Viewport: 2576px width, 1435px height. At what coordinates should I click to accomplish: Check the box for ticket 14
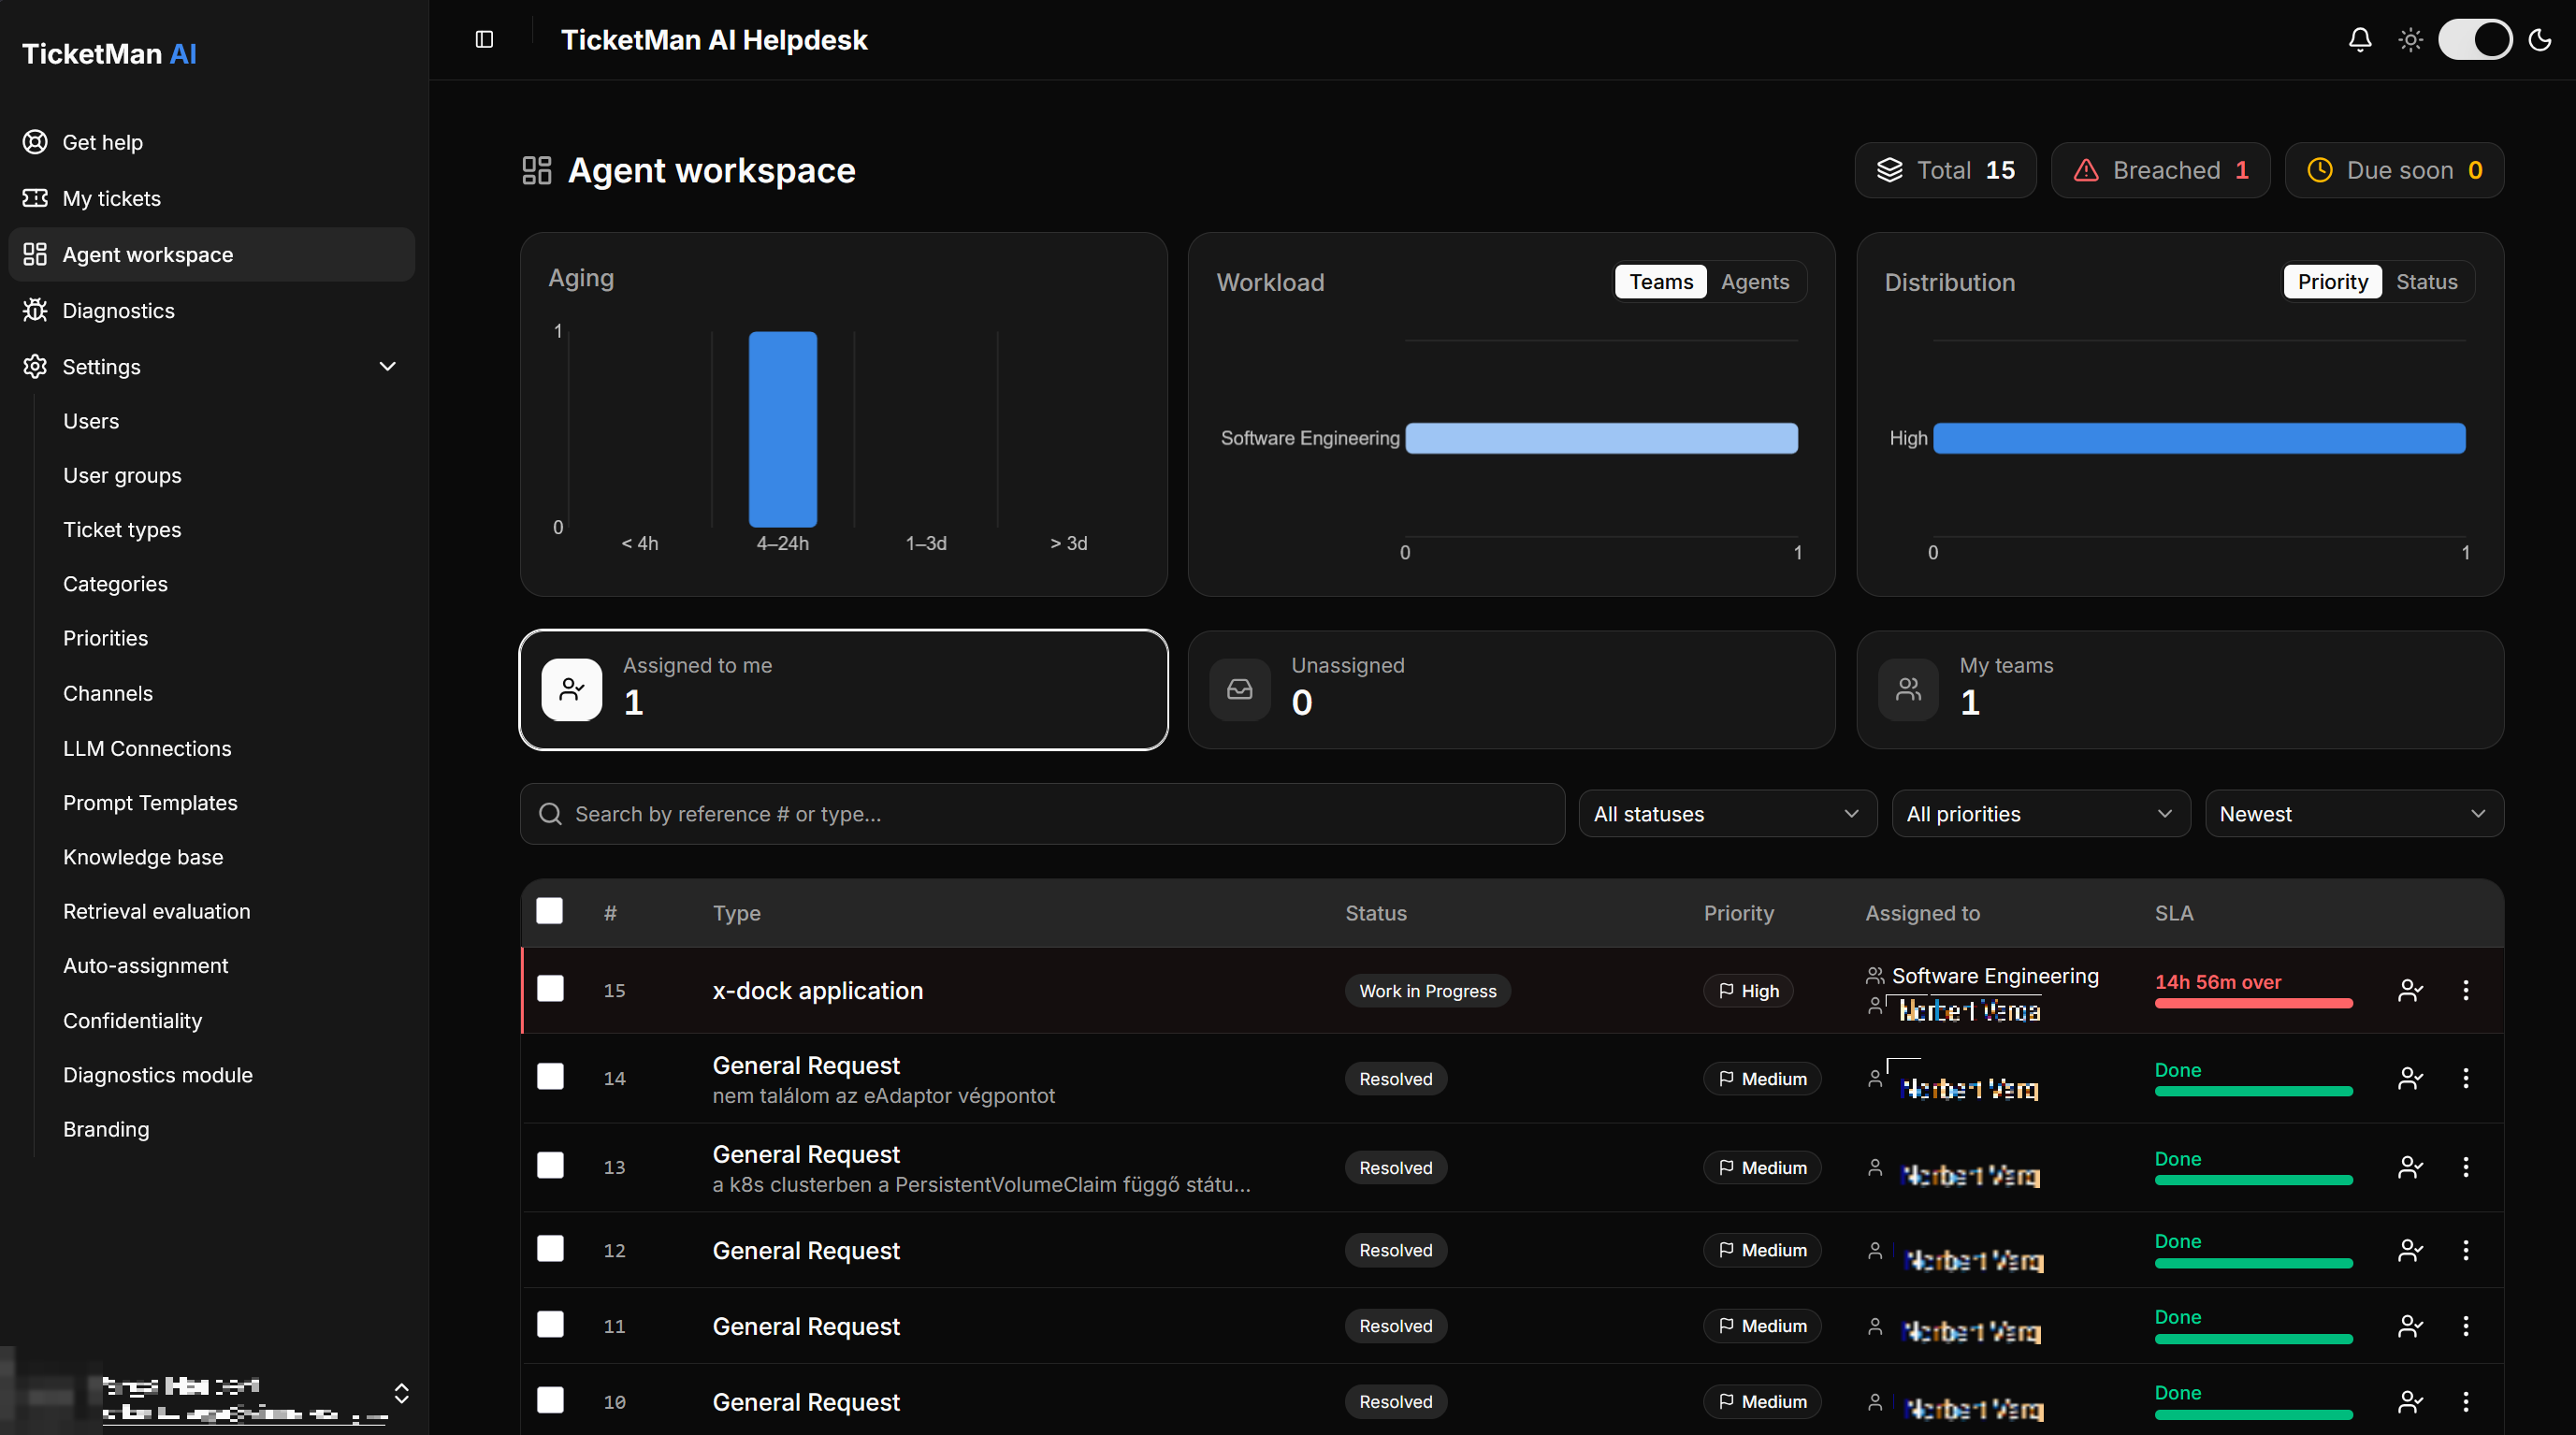click(x=550, y=1077)
